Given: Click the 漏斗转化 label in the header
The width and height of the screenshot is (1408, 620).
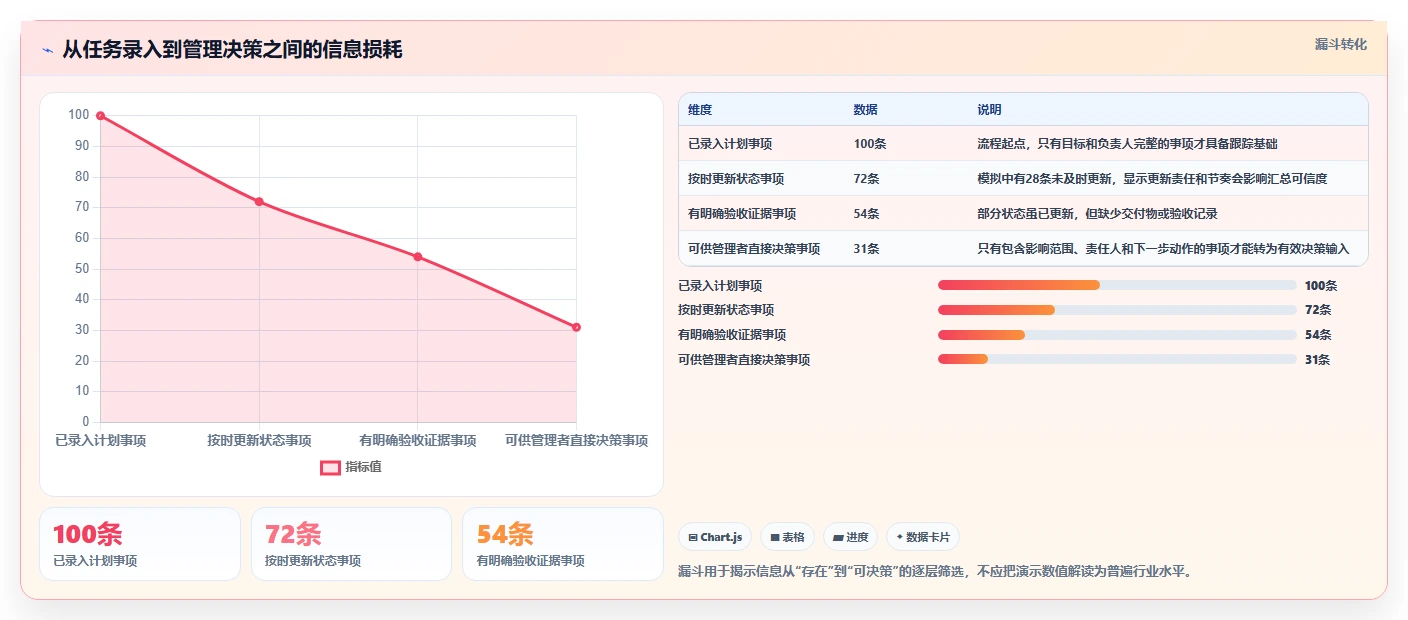Looking at the screenshot, I should (1340, 45).
